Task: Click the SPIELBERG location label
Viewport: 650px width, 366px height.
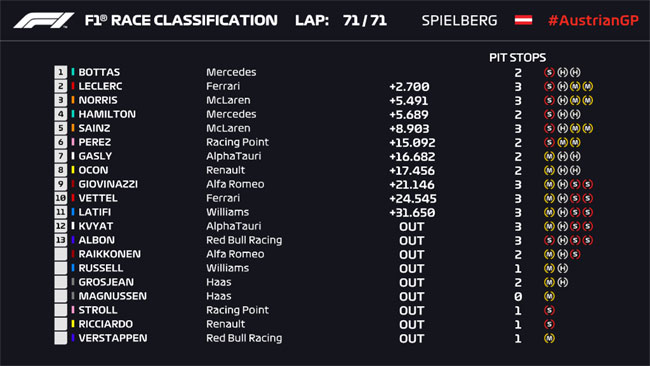Action: [459, 20]
